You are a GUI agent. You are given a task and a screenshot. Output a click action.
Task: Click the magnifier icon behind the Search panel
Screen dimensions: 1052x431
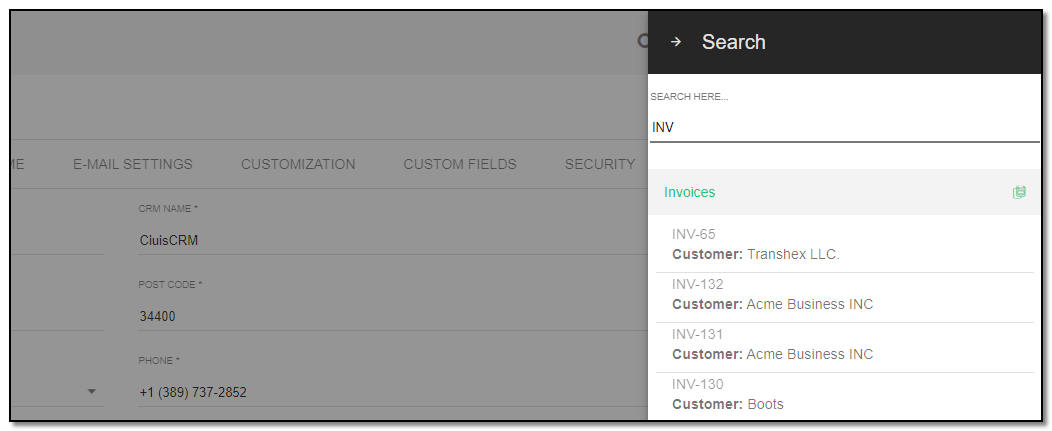tap(643, 42)
